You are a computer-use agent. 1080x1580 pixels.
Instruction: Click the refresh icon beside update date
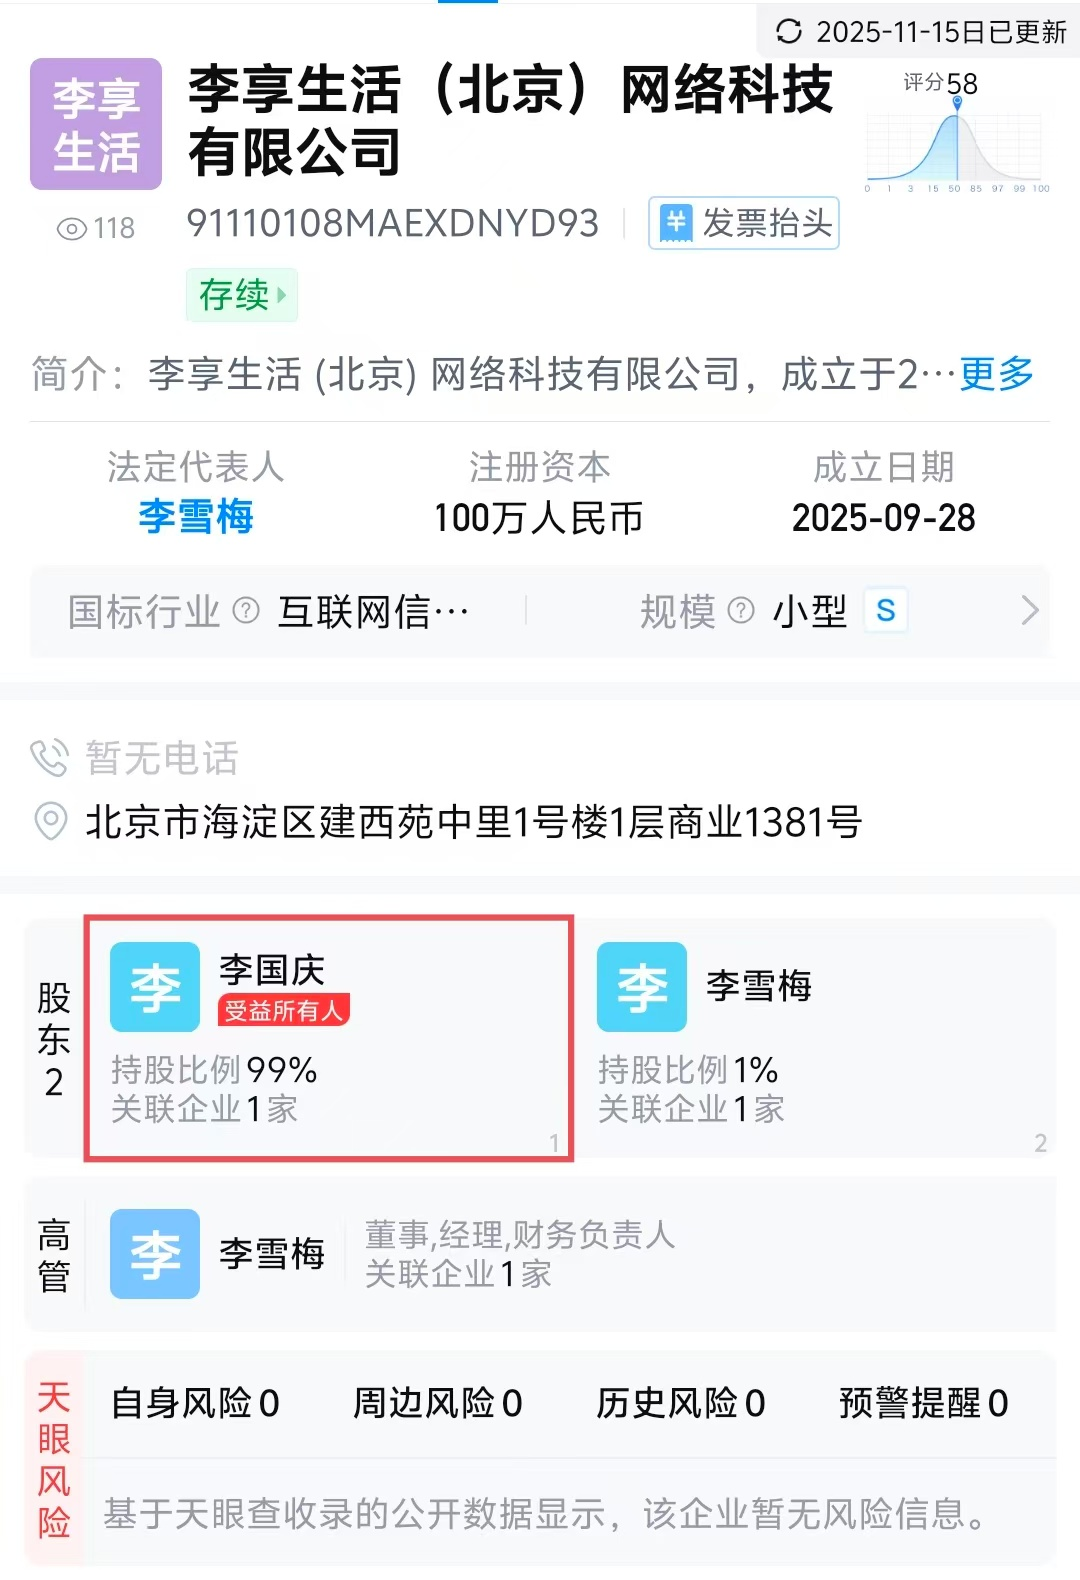pos(789,32)
